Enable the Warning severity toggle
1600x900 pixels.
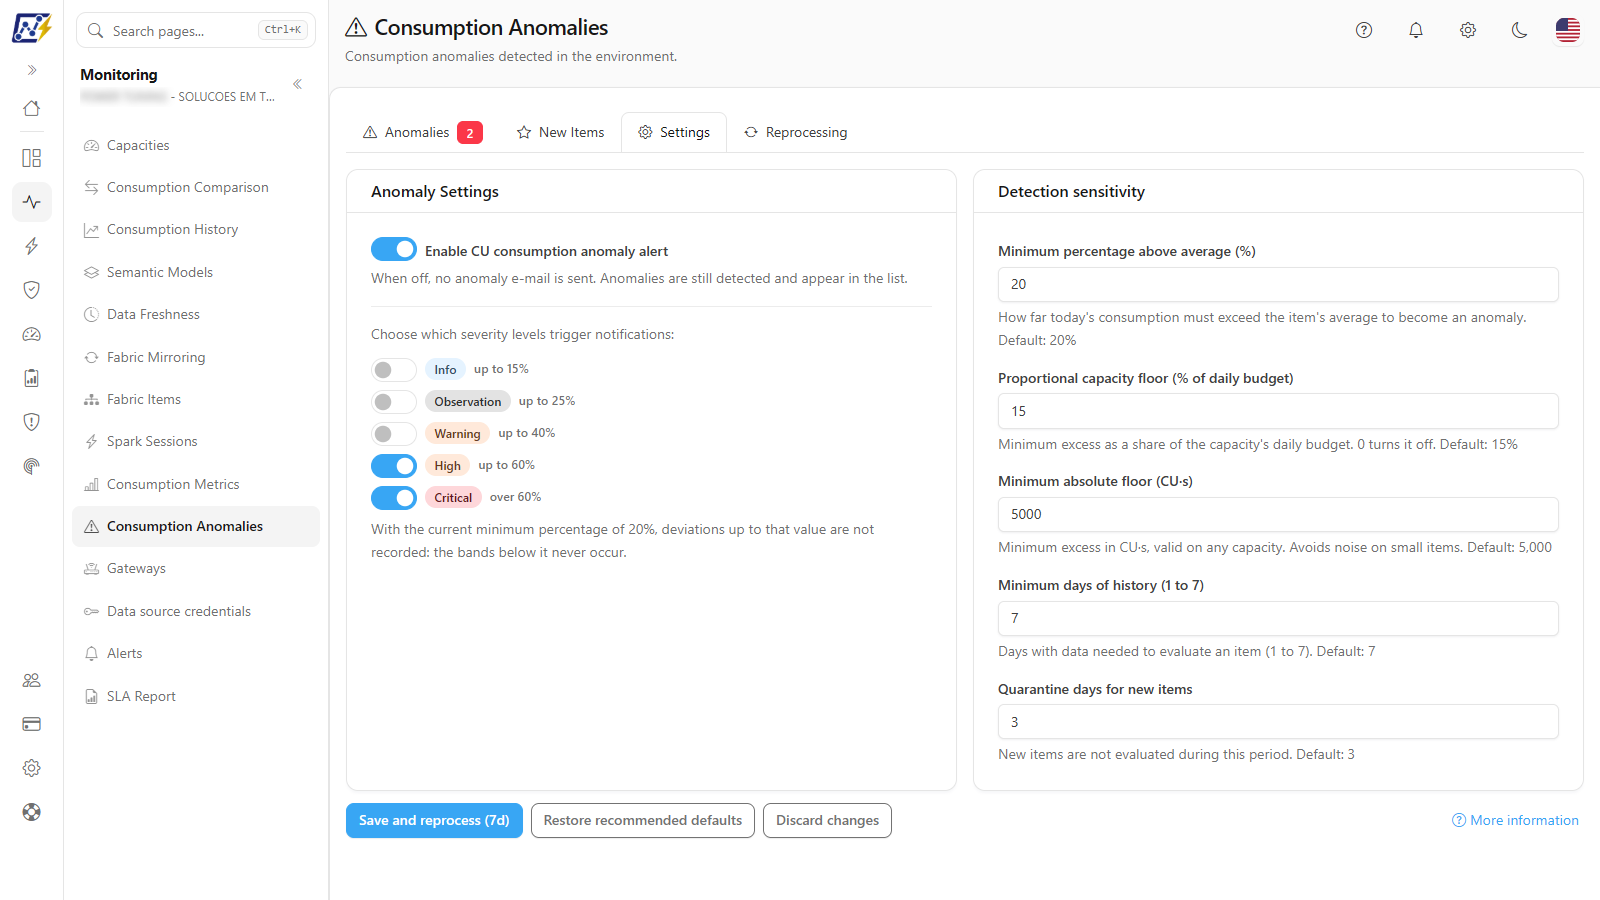click(394, 434)
